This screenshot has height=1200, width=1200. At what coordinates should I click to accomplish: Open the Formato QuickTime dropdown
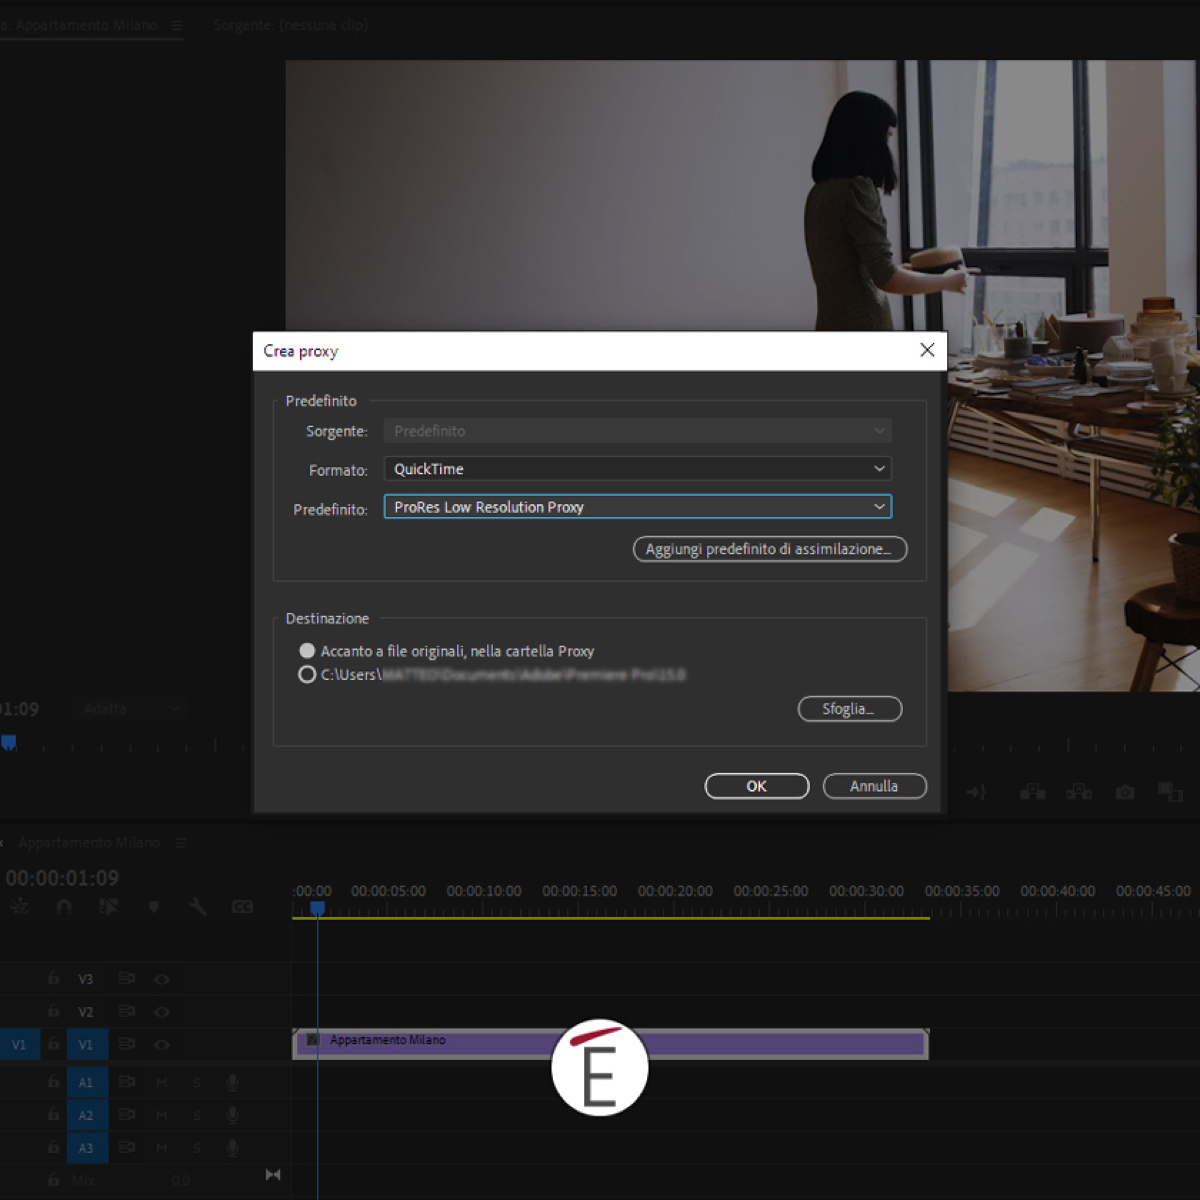click(638, 469)
